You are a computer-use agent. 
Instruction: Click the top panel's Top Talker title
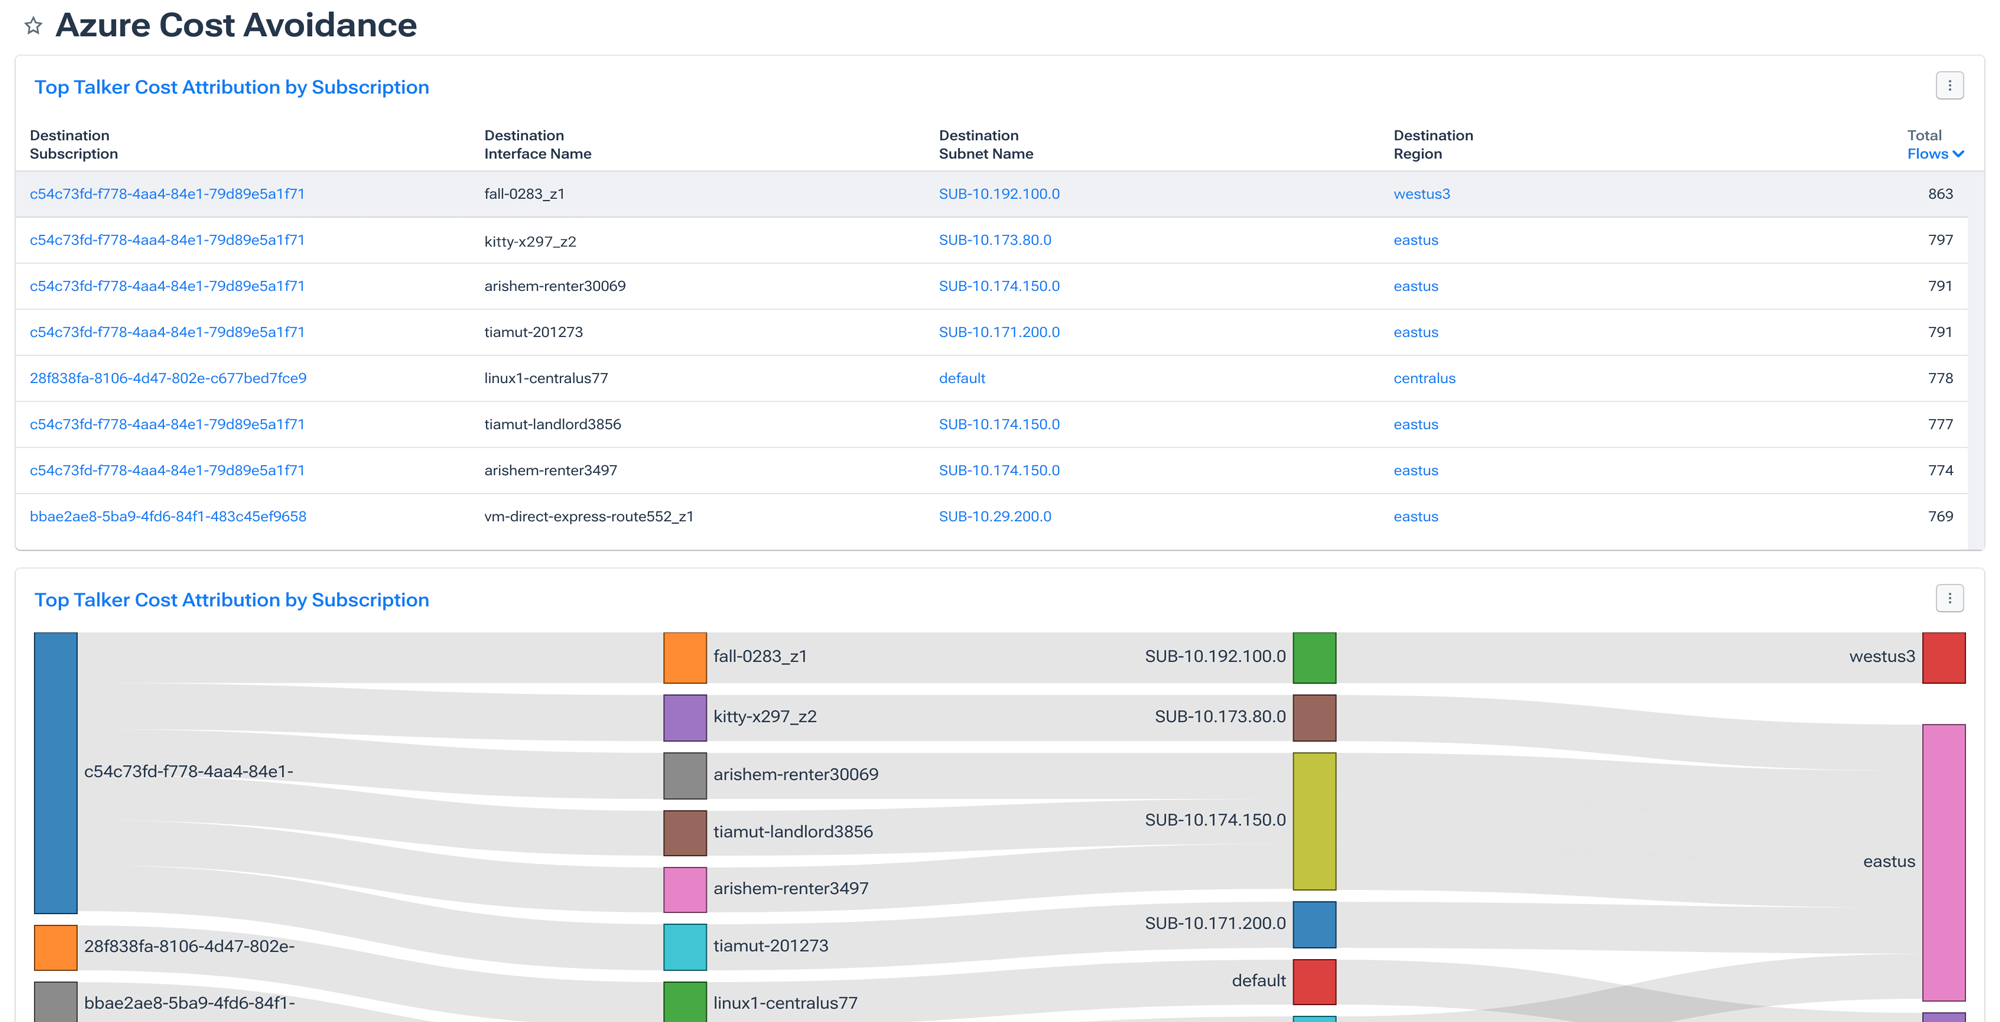coord(231,87)
